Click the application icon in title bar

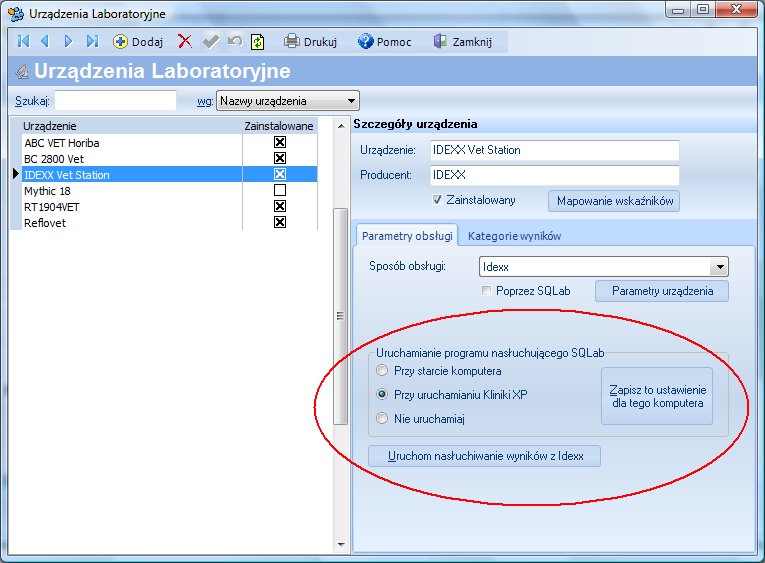point(17,14)
